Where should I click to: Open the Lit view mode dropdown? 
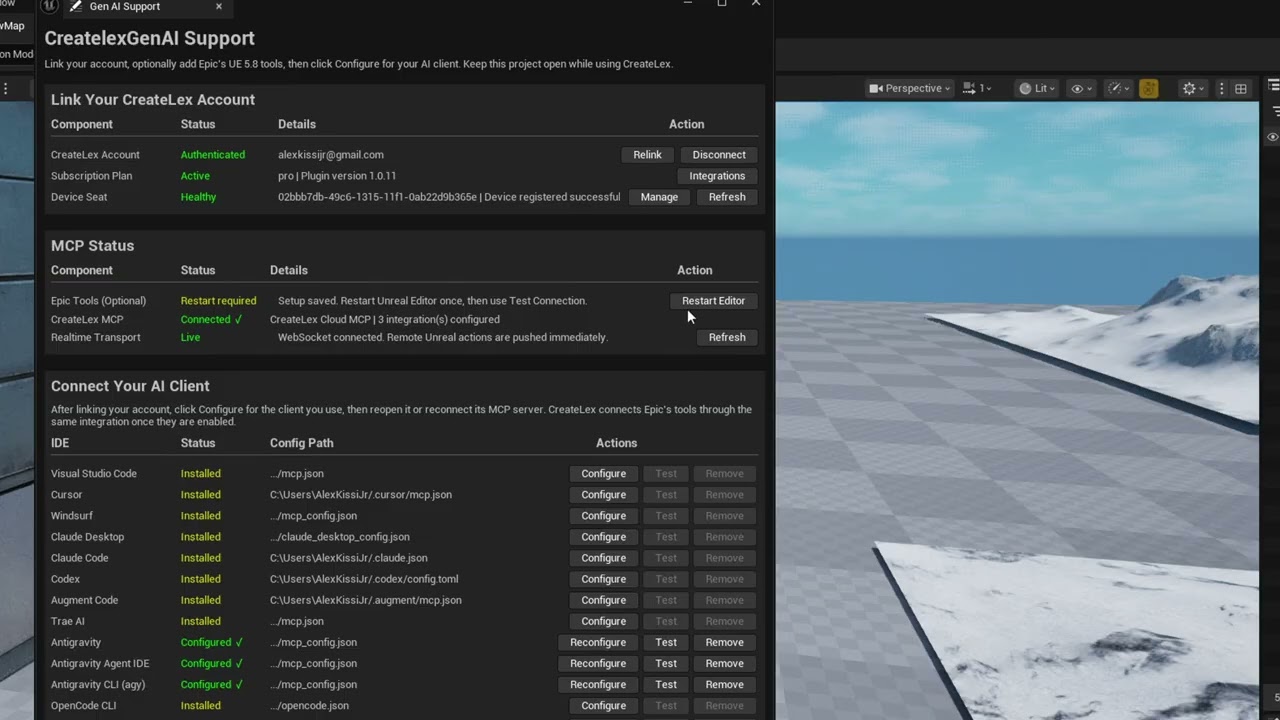click(1038, 88)
